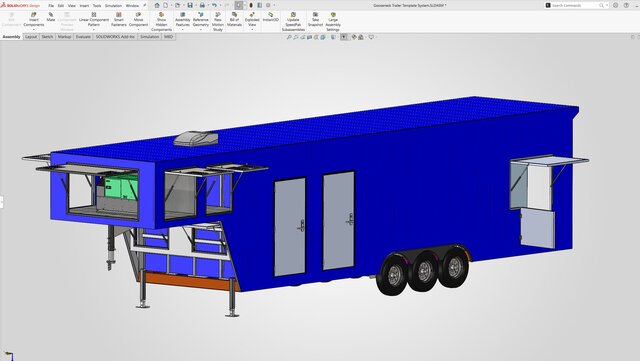Click Zoom to Area in view toolbar
The height and width of the screenshot is (361, 640).
(296, 37)
